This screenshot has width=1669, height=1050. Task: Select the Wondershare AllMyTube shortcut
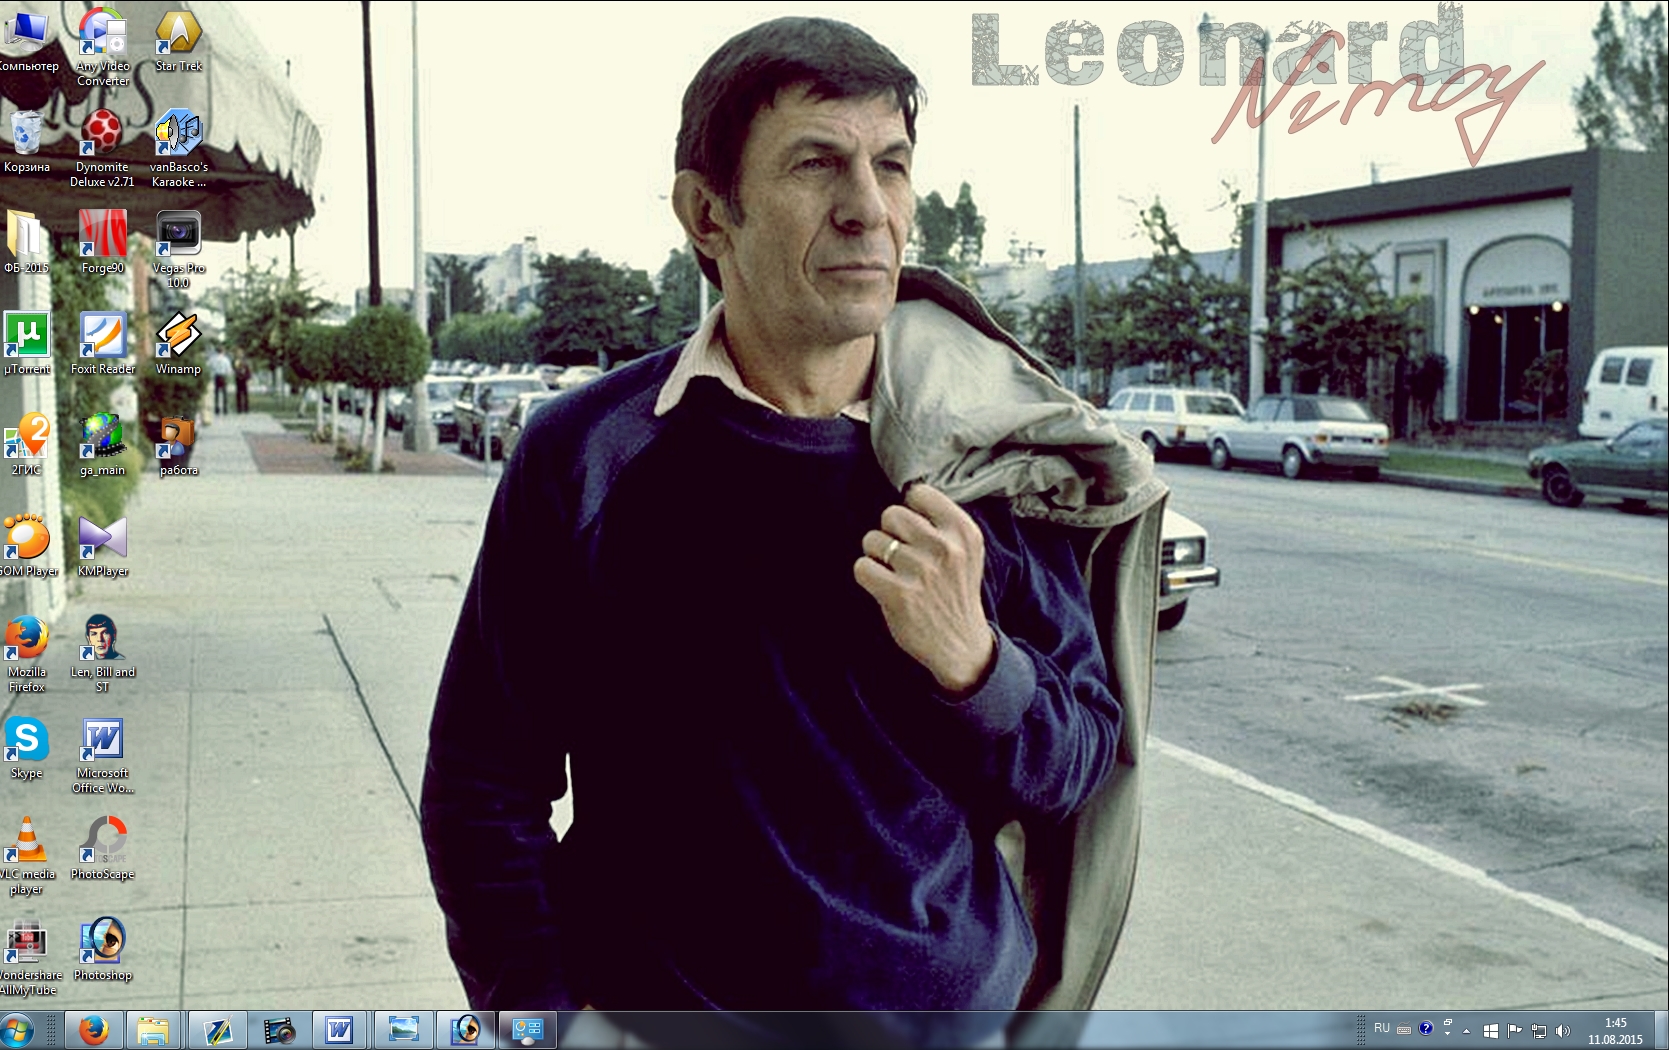[27, 957]
